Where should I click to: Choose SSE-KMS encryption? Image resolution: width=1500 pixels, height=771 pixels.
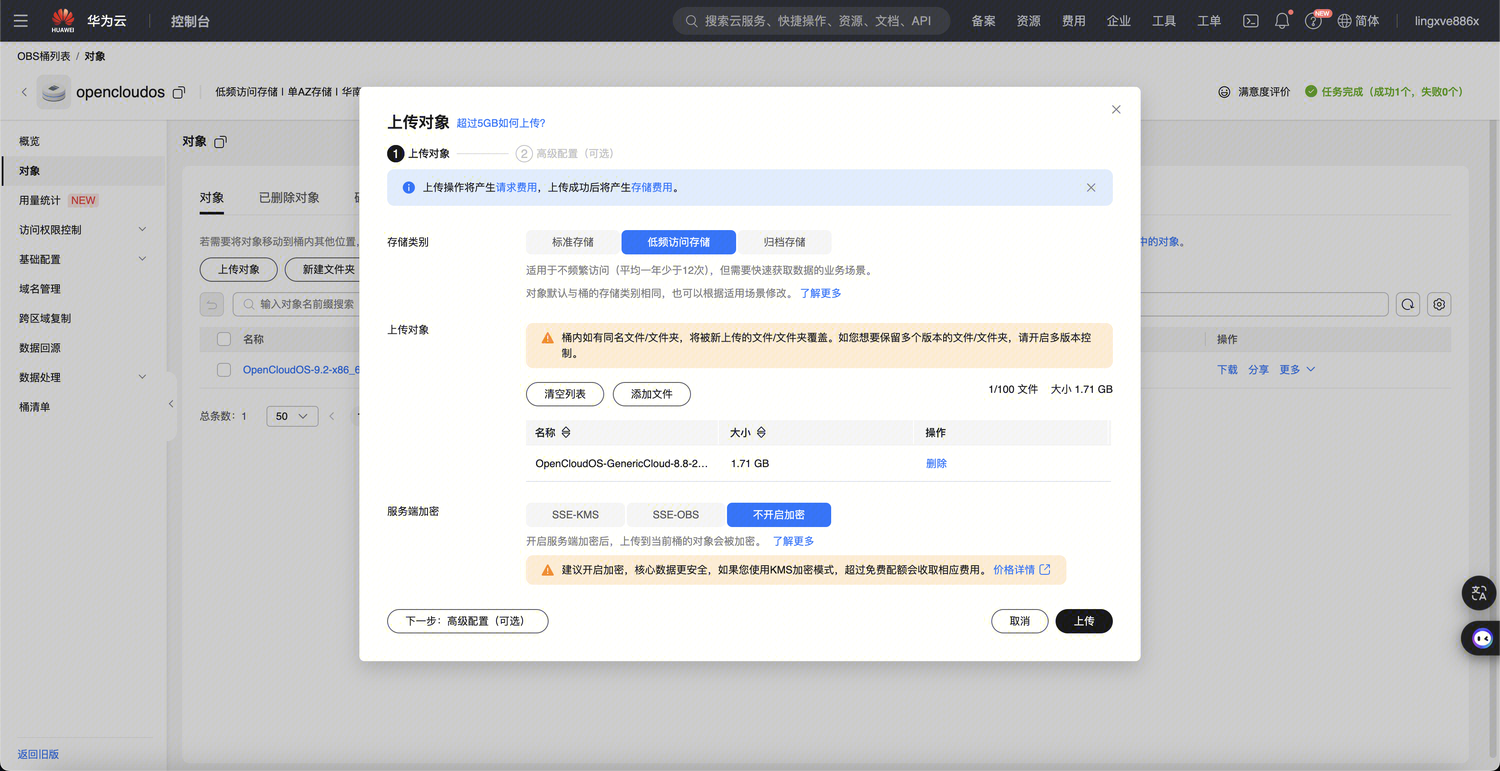(576, 515)
